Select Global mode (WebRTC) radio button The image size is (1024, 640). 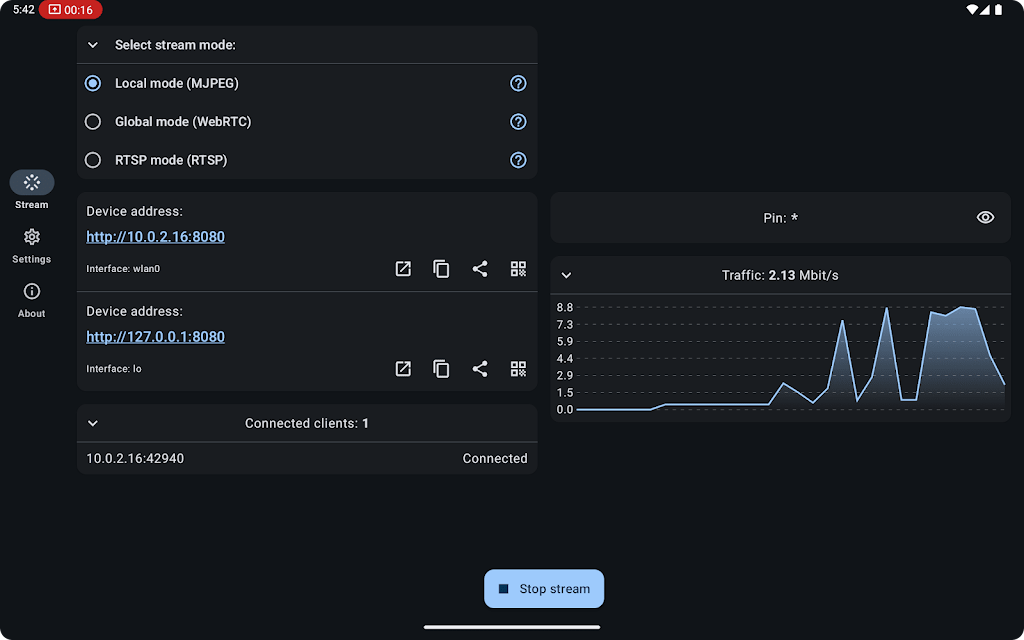[93, 122]
